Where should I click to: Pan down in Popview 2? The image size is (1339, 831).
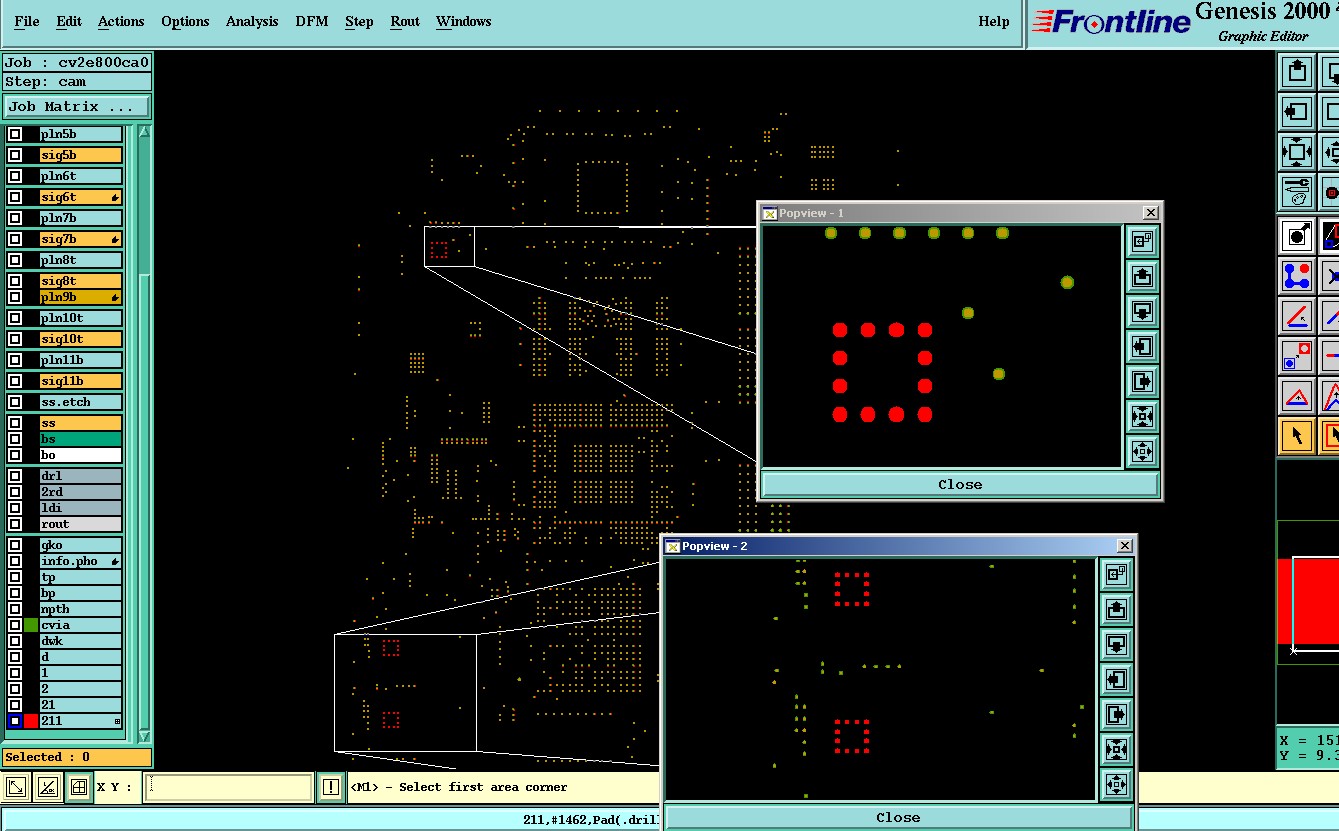[1116, 644]
